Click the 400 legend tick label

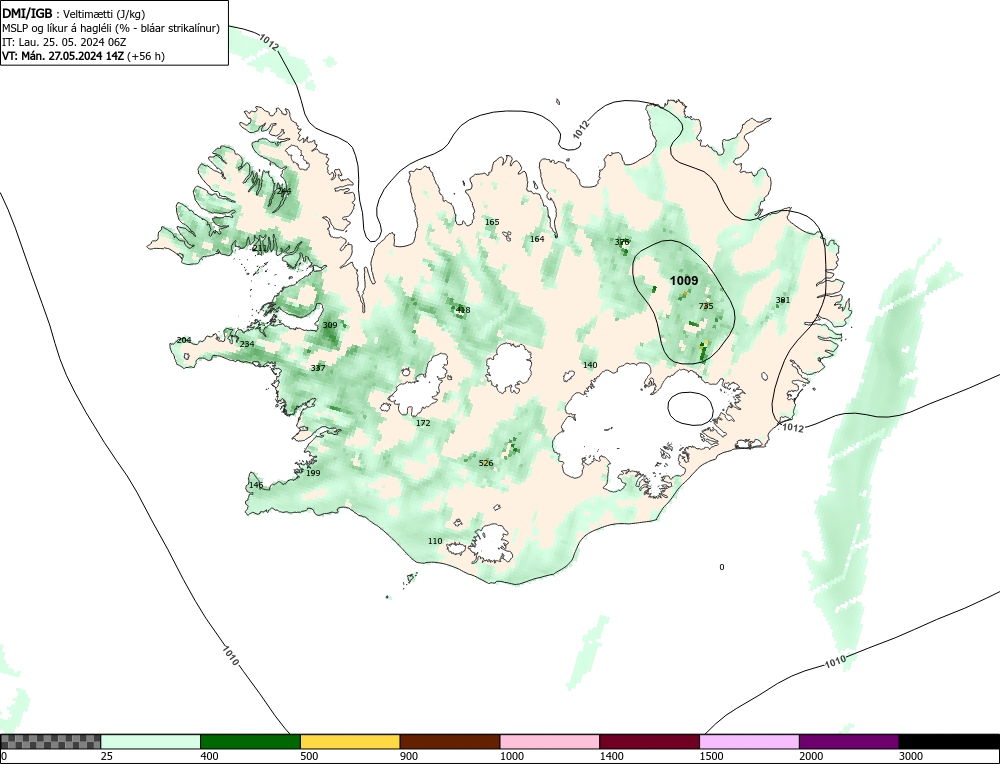pos(209,756)
